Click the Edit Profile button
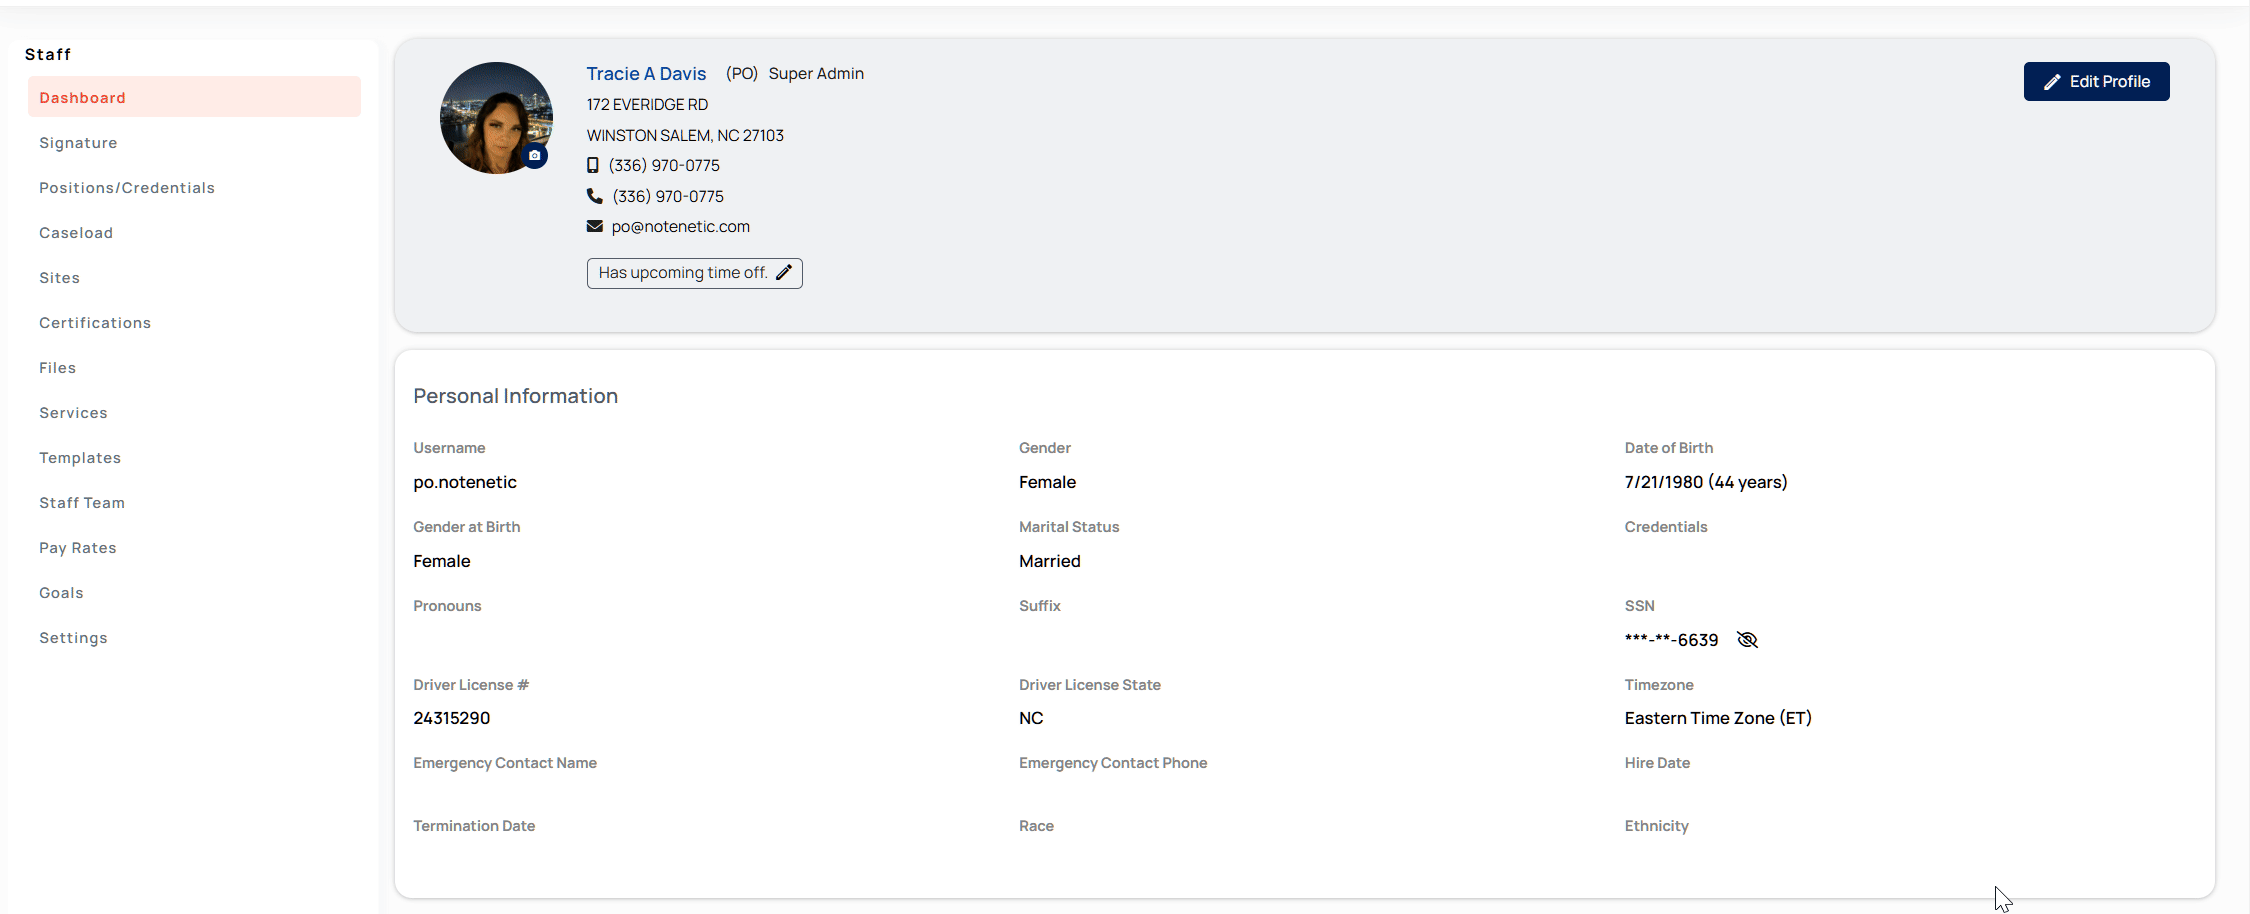Viewport: 2250px width, 914px height. [2096, 81]
